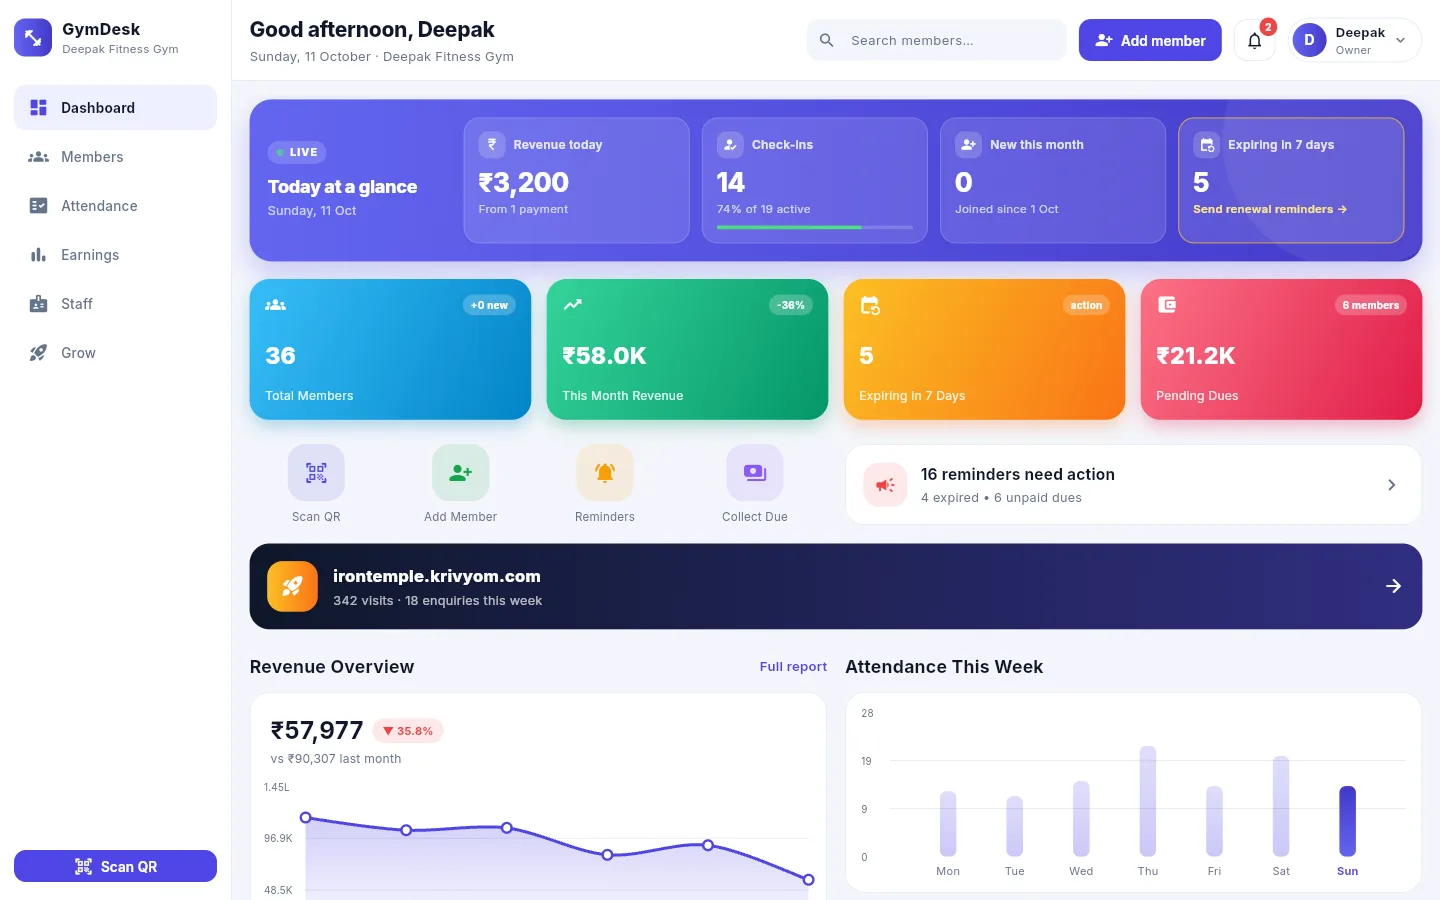
Task: Click the Scan QR button at sidebar bottom
Action: [x=115, y=866]
